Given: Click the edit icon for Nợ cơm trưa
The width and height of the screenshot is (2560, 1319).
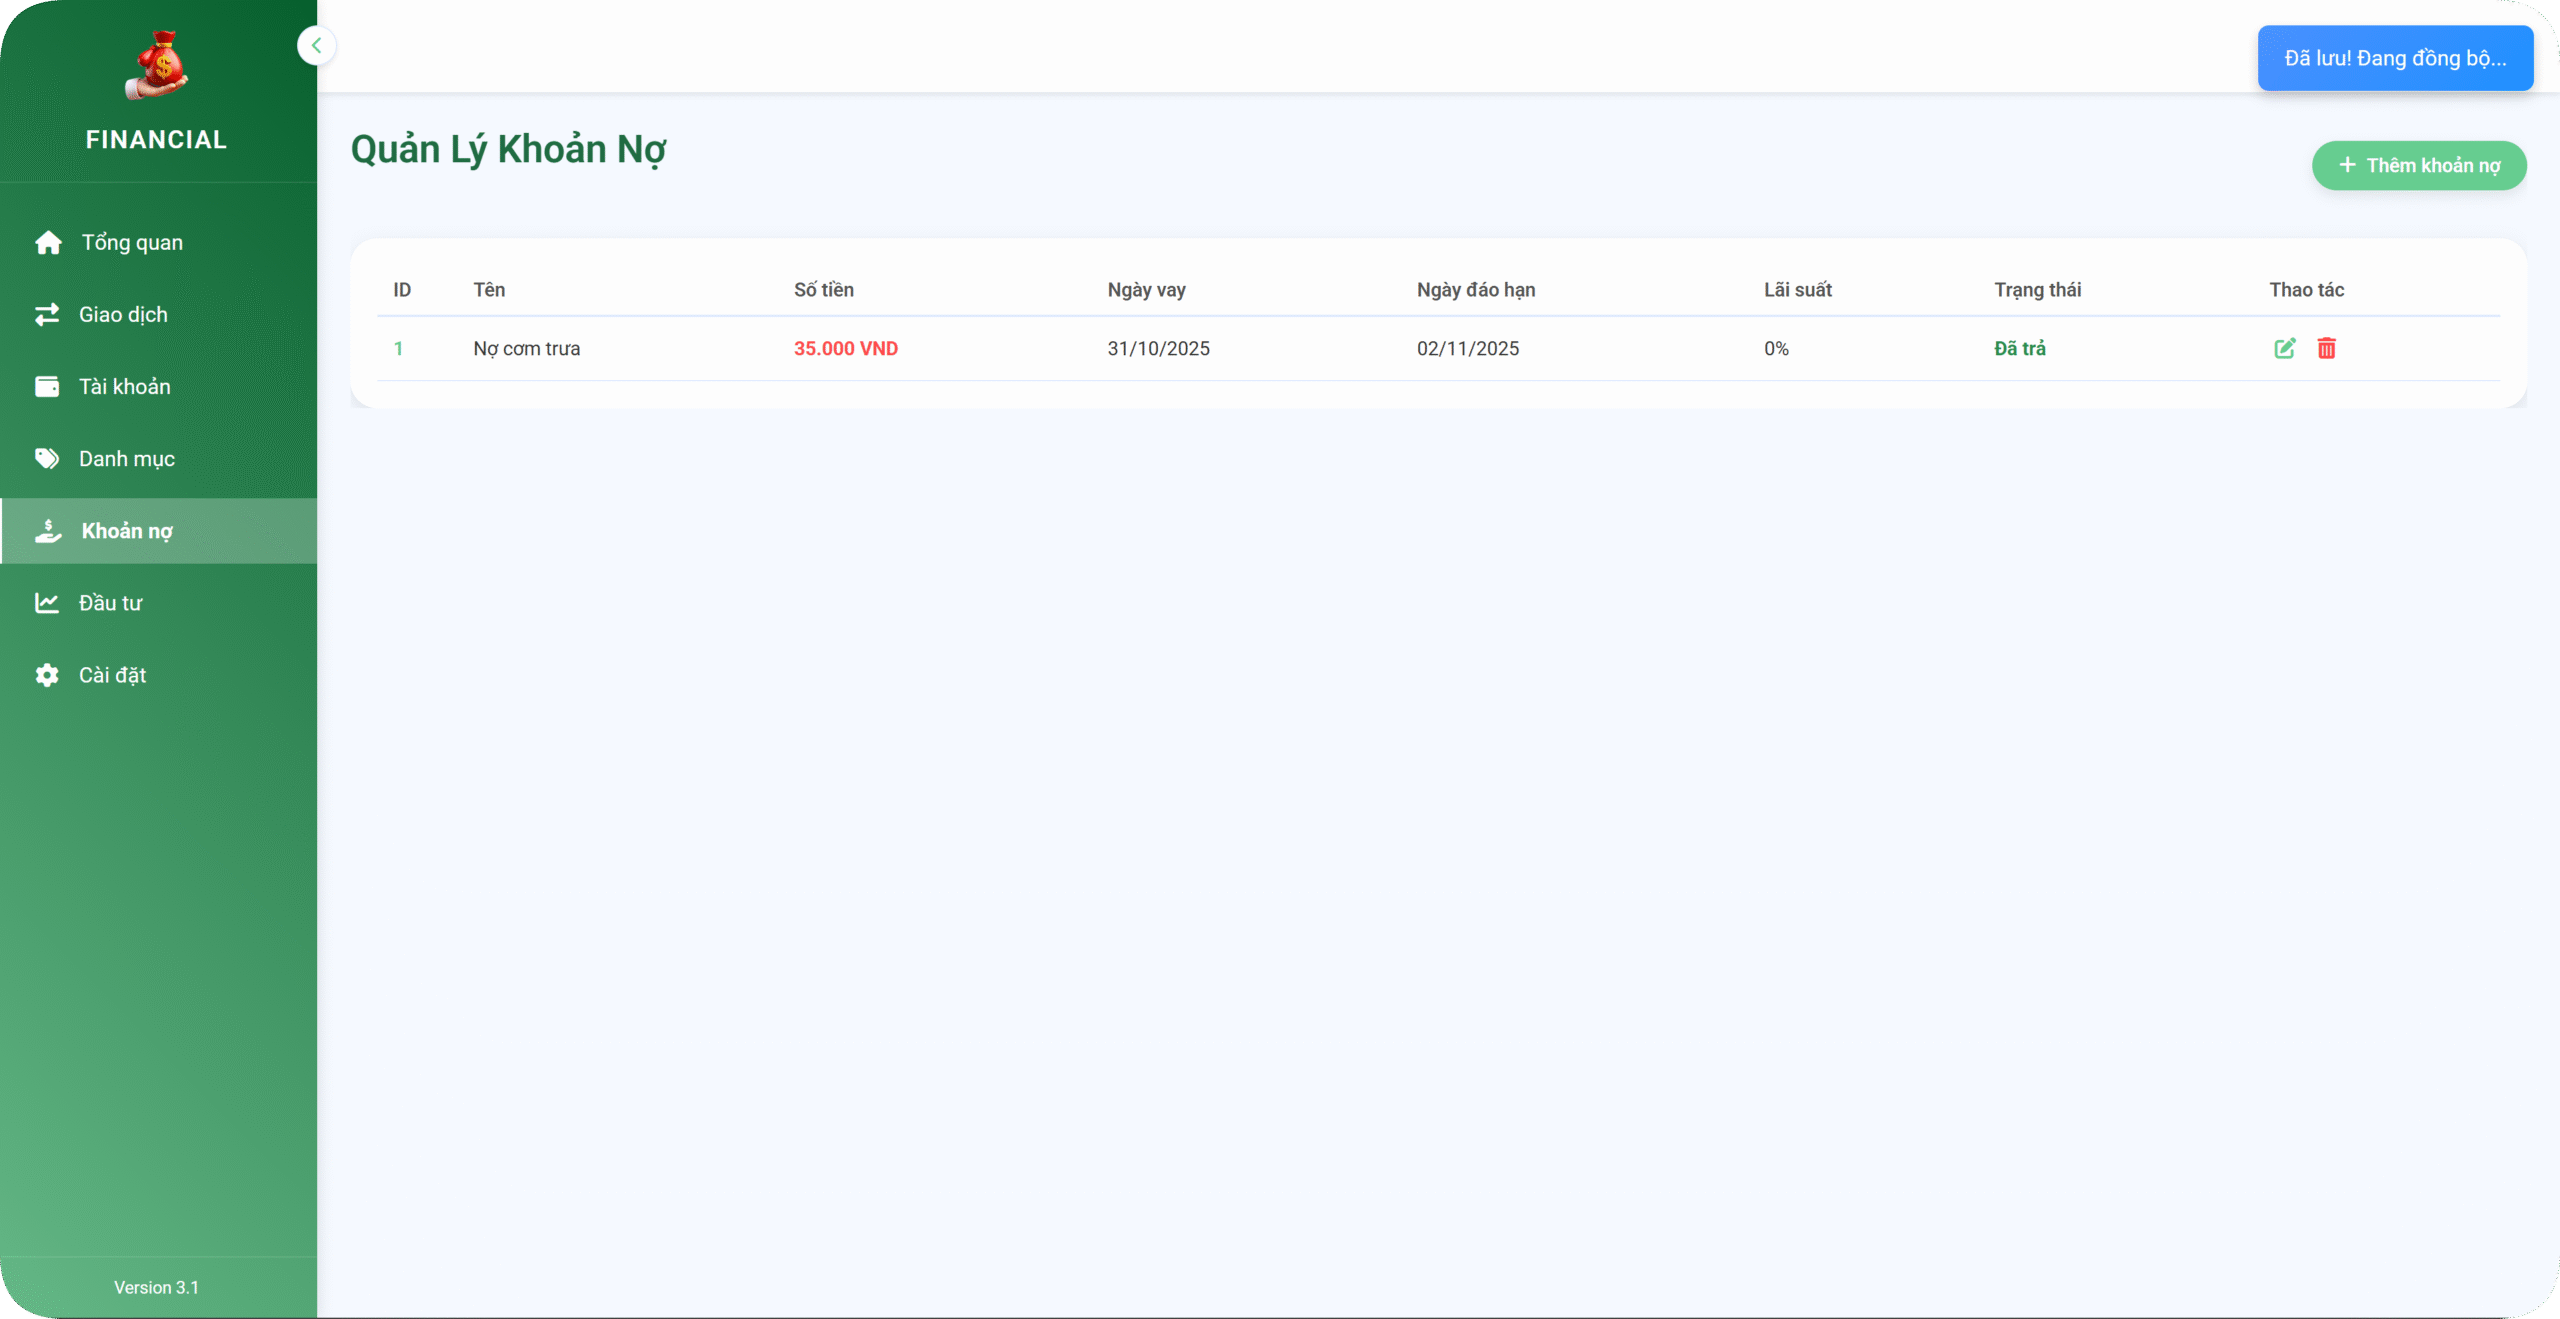Looking at the screenshot, I should click(2284, 348).
